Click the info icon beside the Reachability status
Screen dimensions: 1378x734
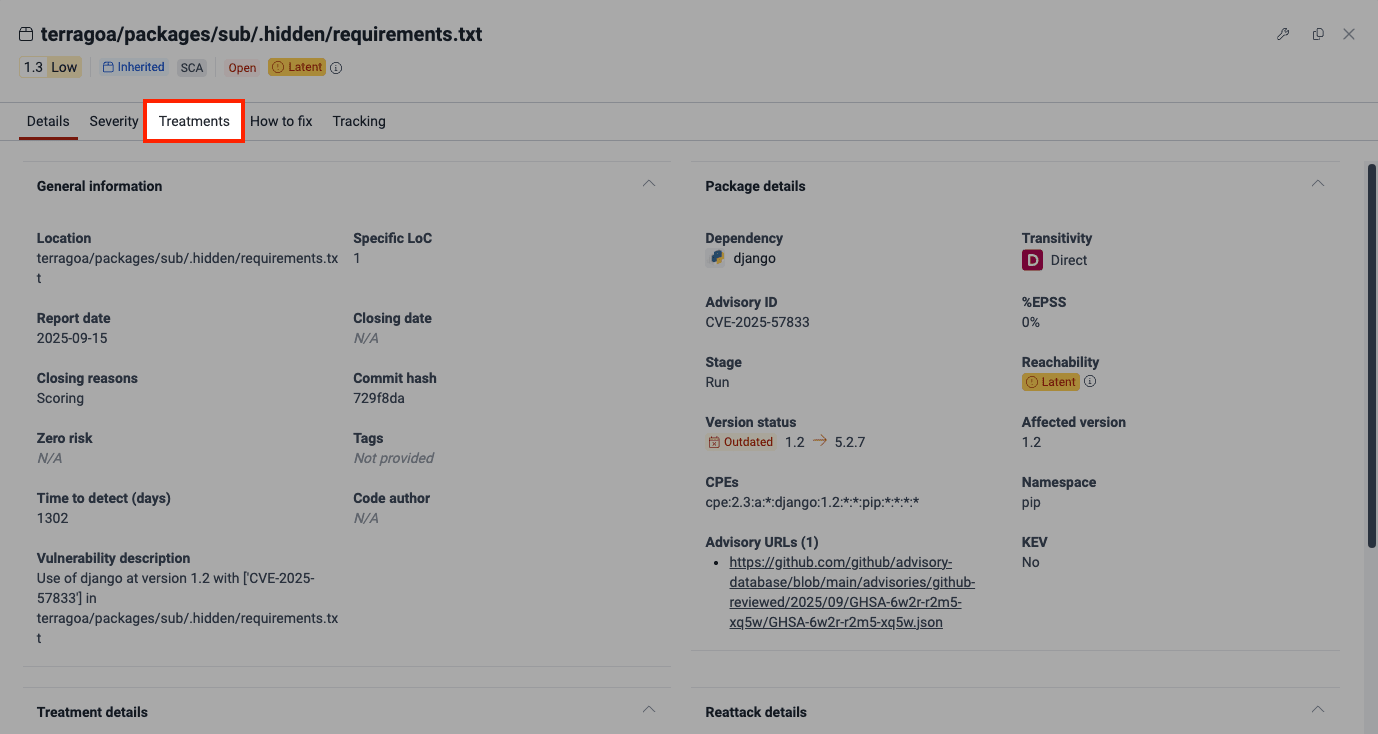[x=1090, y=381]
